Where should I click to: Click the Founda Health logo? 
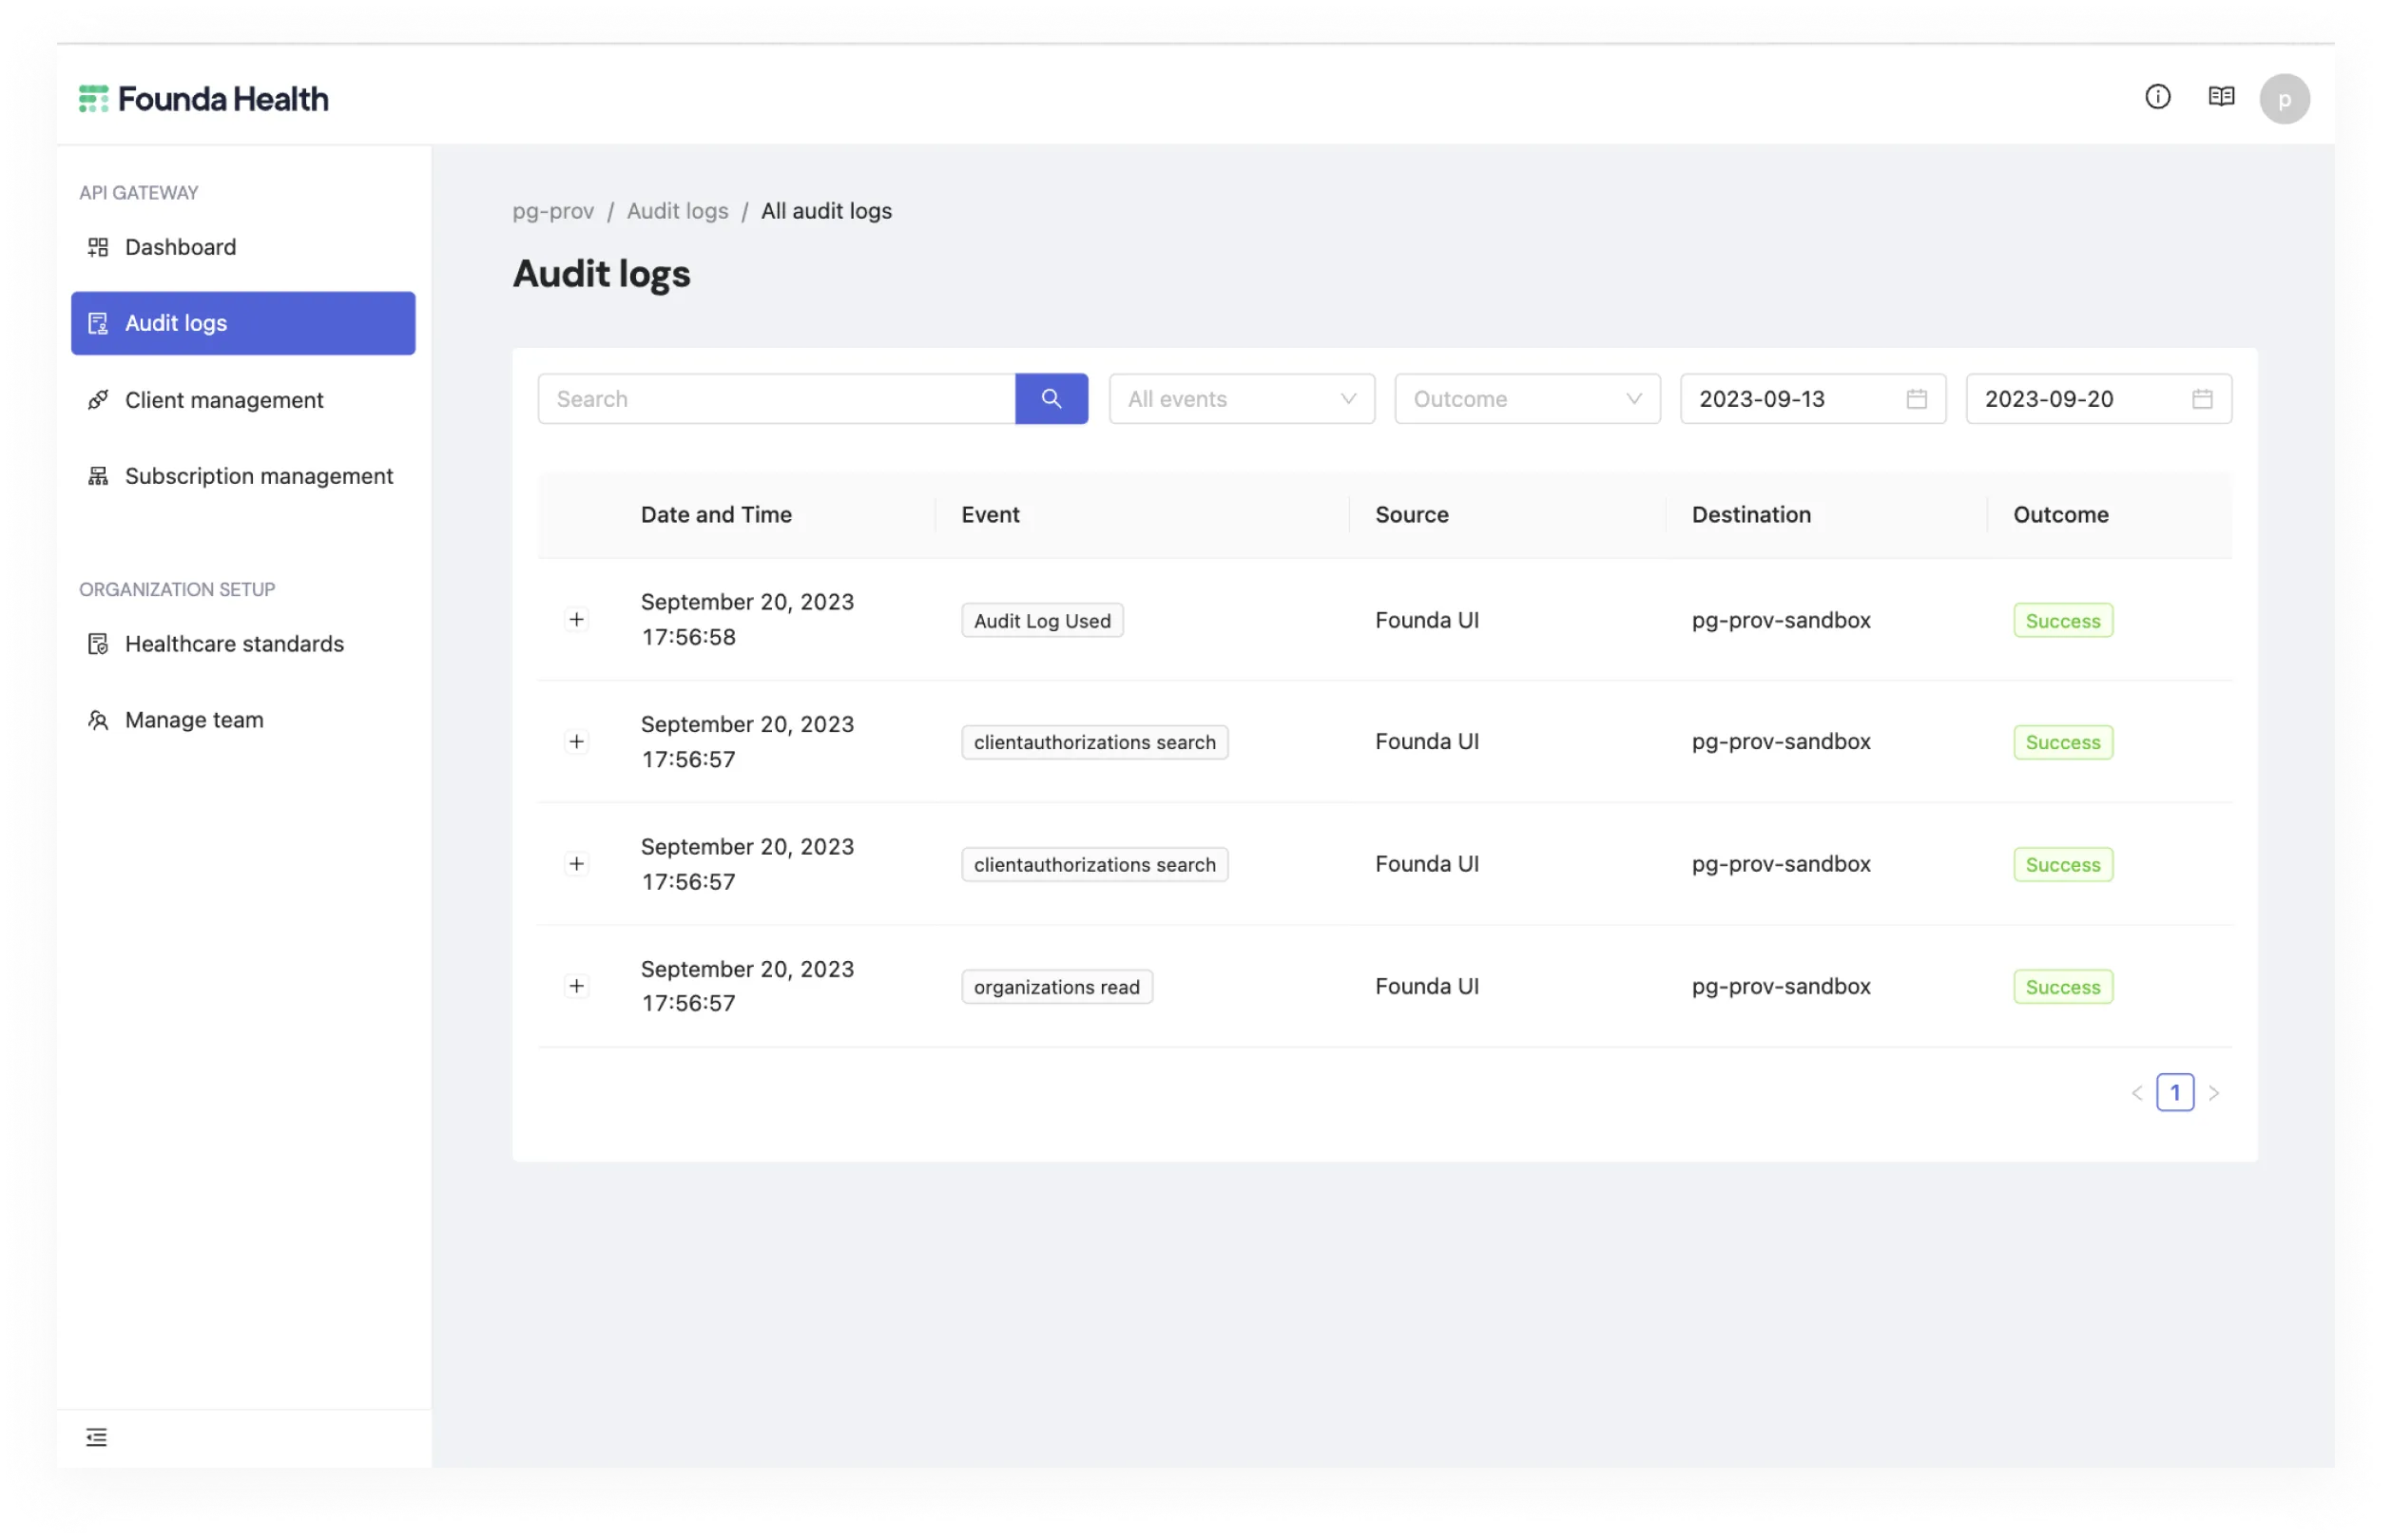[203, 99]
